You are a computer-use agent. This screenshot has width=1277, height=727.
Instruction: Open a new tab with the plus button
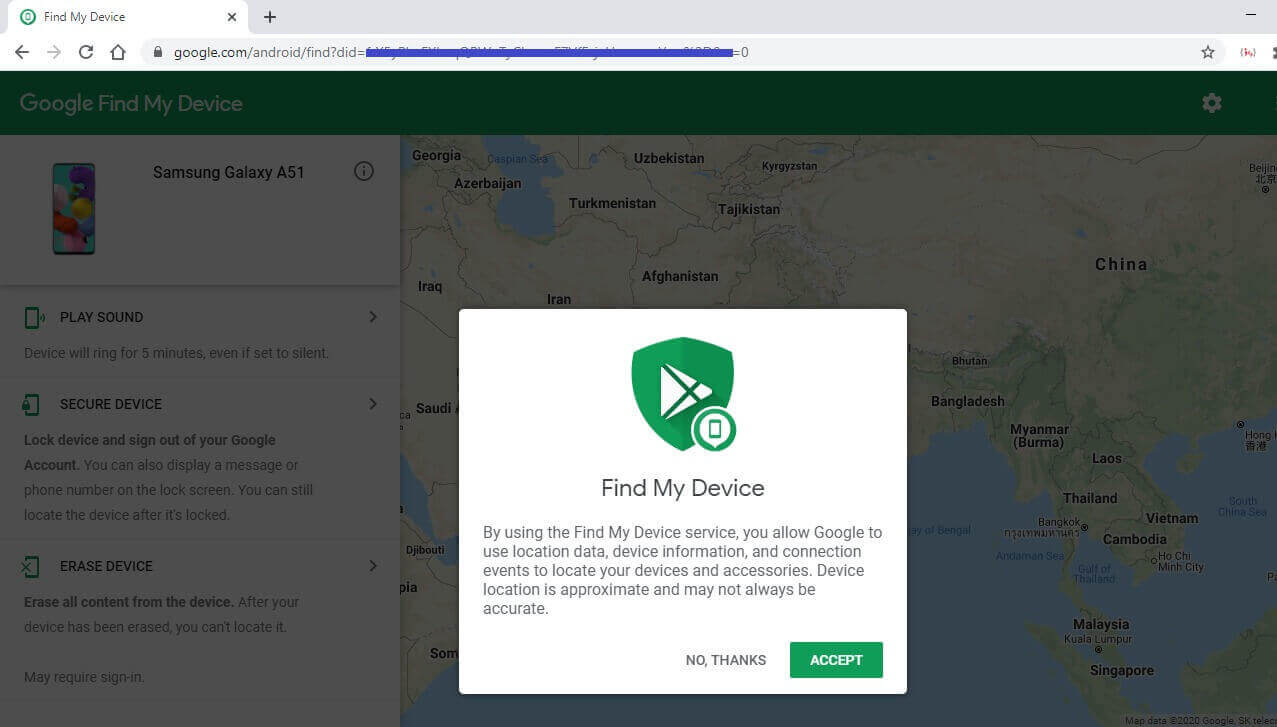click(270, 17)
